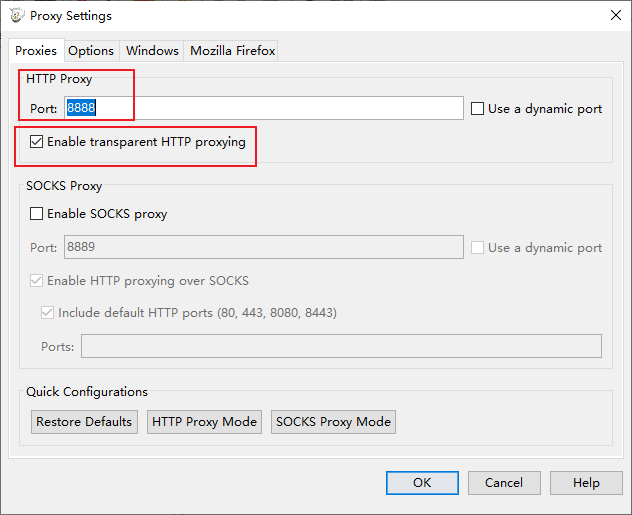
Task: Open the Windows tab
Action: click(152, 51)
